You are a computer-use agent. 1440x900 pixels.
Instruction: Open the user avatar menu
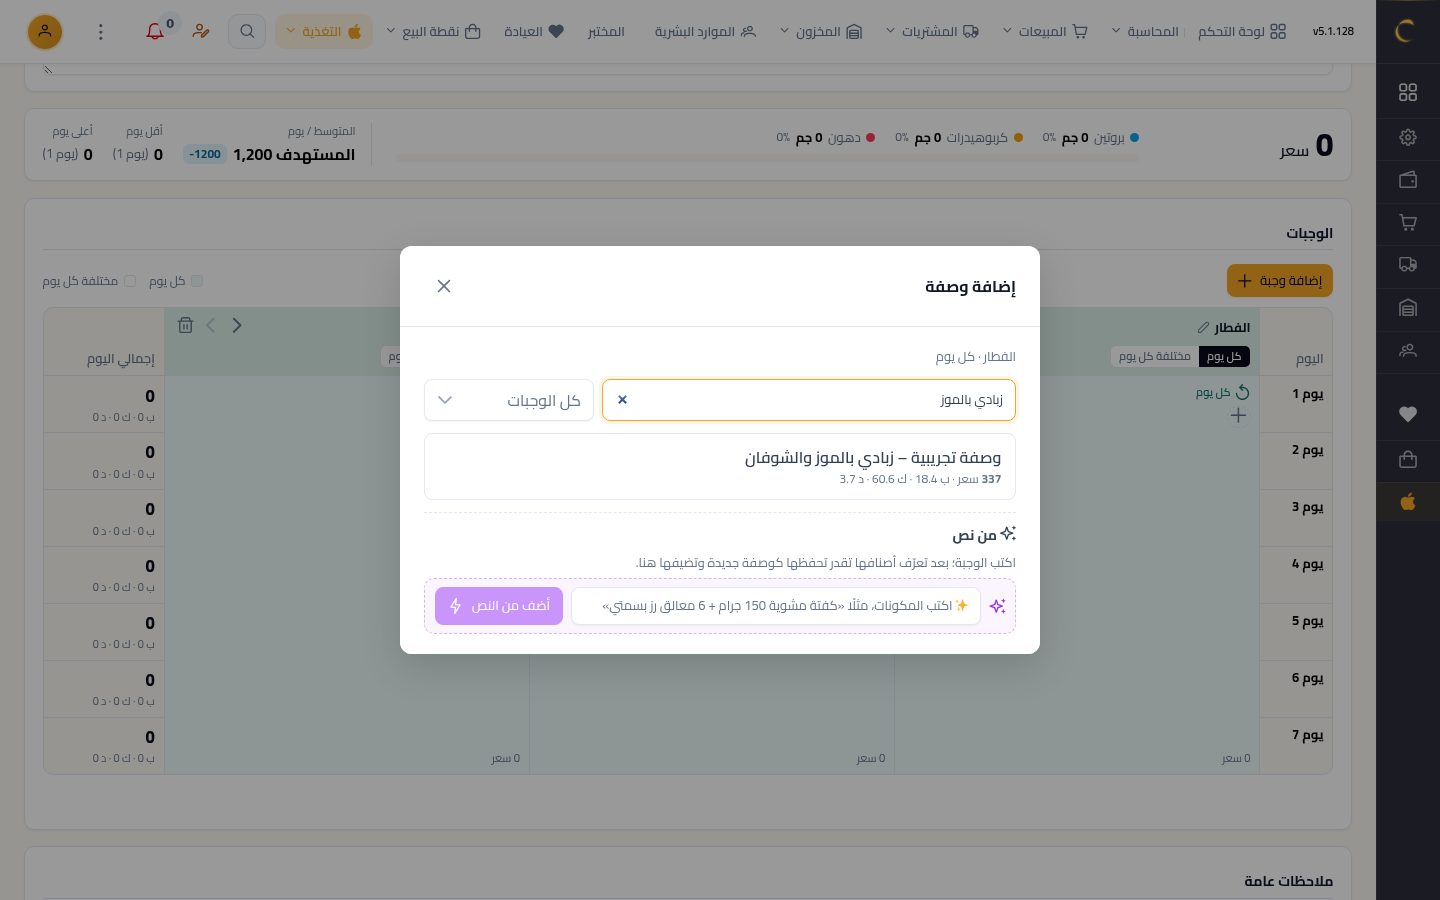click(x=45, y=31)
